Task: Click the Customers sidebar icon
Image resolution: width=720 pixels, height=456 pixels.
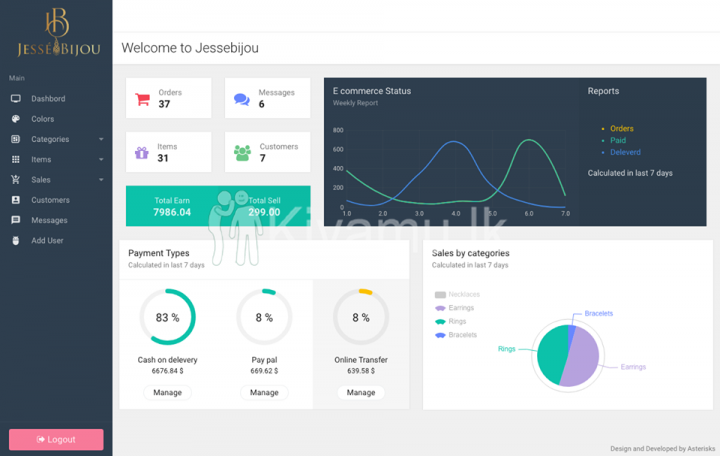Action: [16, 200]
